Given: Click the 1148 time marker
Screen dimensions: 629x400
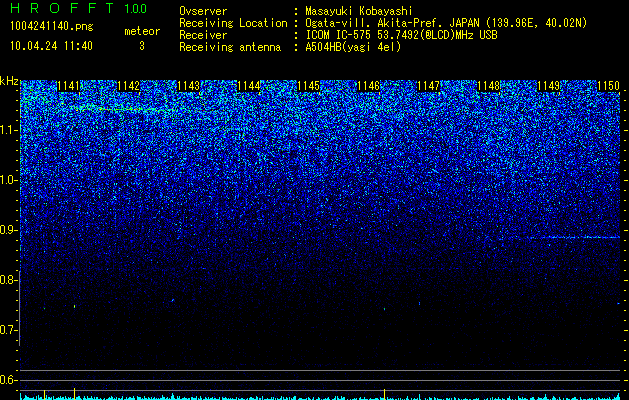Looking at the screenshot, I should tap(489, 86).
